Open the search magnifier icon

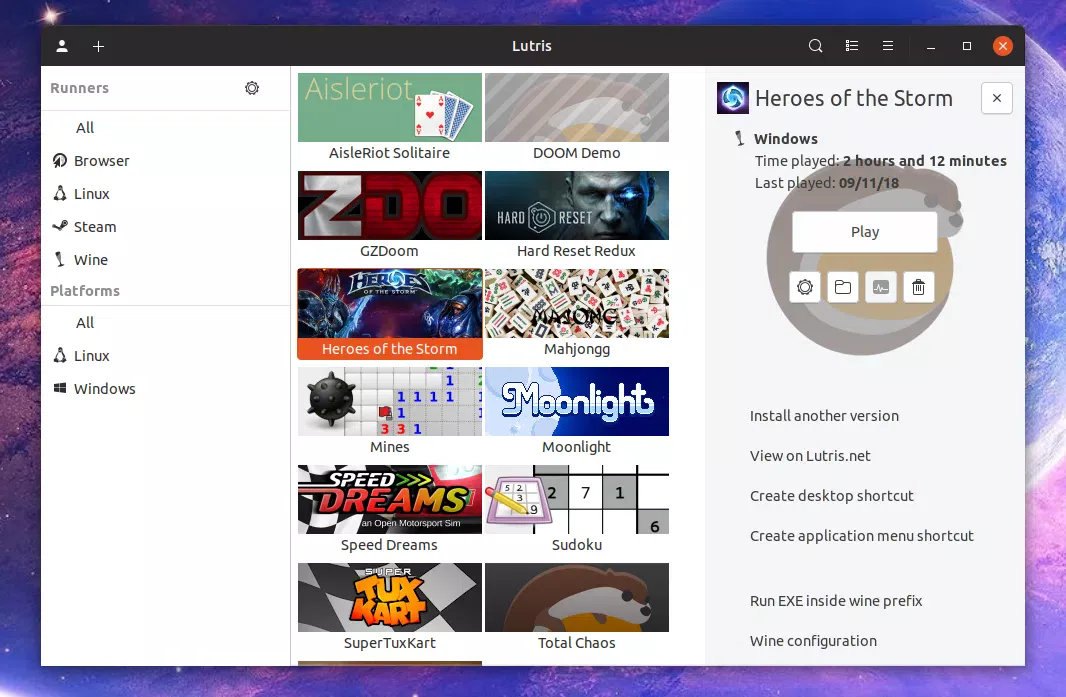tap(815, 46)
